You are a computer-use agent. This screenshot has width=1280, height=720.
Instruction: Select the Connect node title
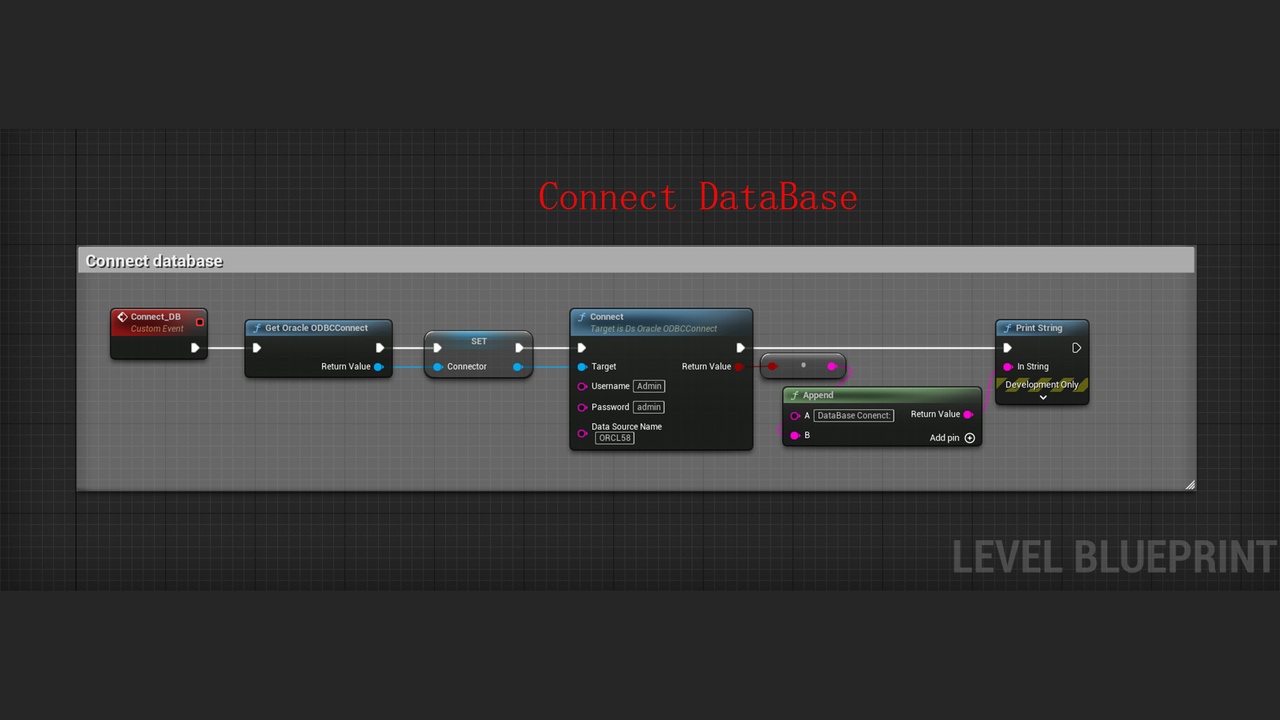click(607, 317)
